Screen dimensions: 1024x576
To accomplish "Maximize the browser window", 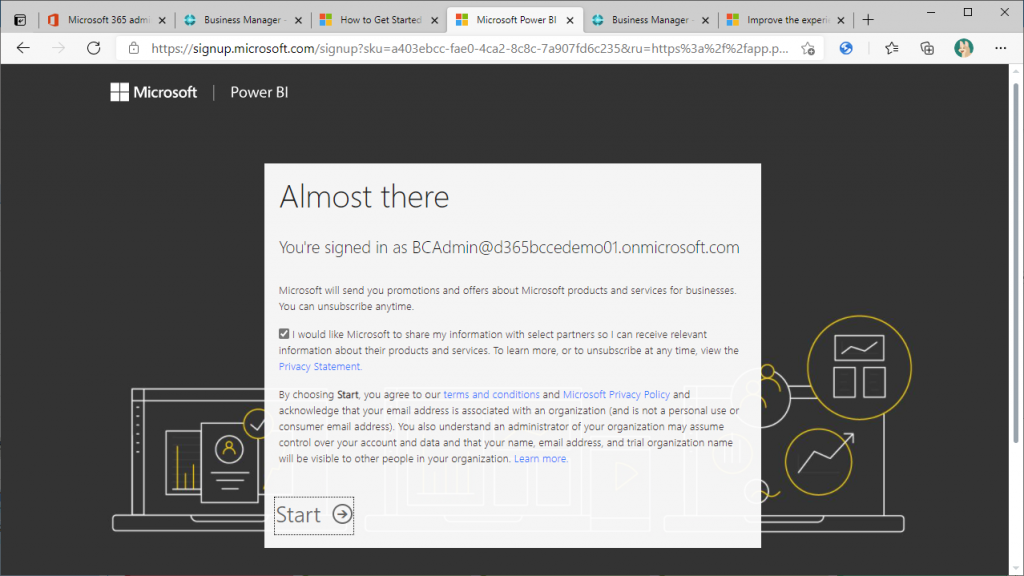I will [x=968, y=12].
